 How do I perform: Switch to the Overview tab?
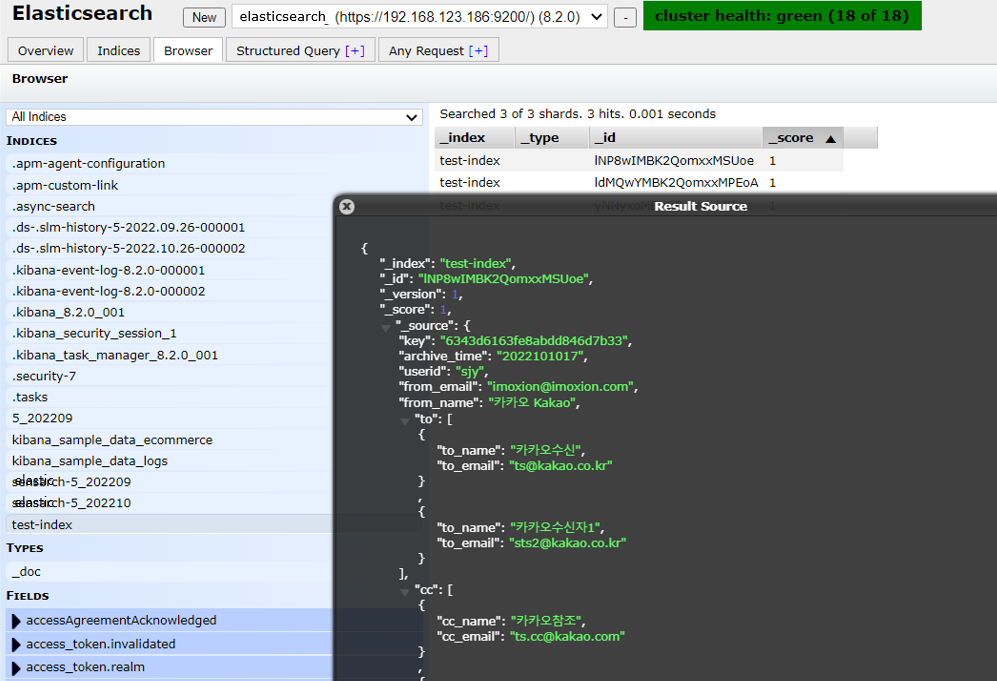click(46, 50)
